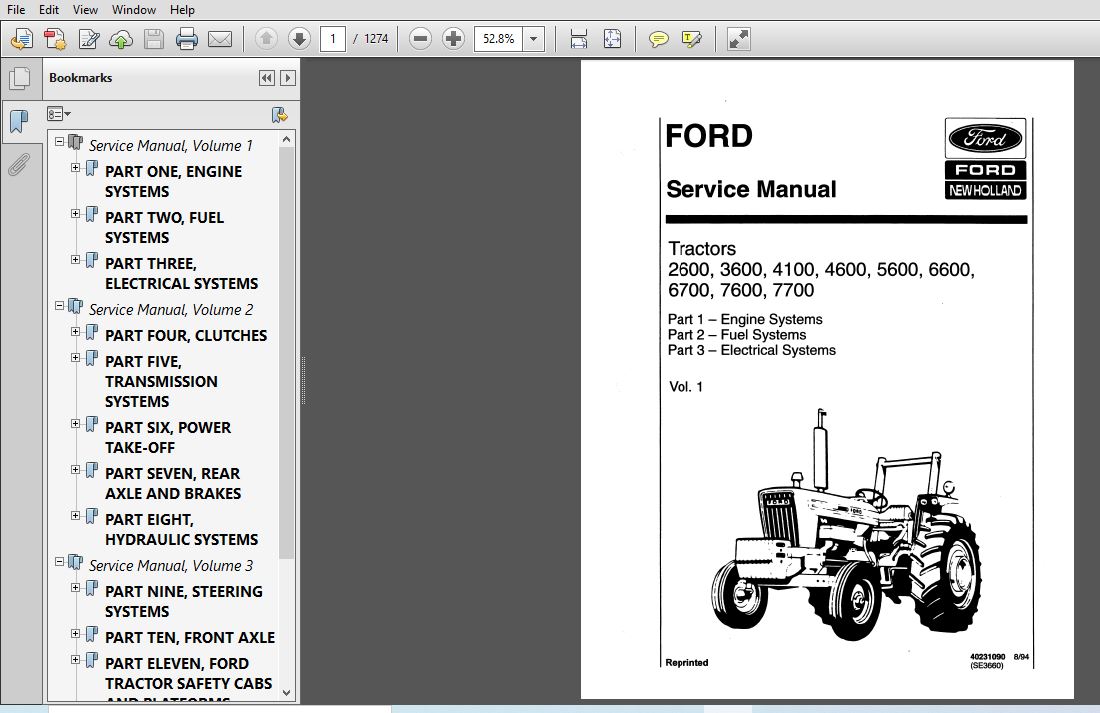Expand PART SEVEN, REAR AXLE bookmark
The height and width of the screenshot is (713, 1100).
click(75, 469)
